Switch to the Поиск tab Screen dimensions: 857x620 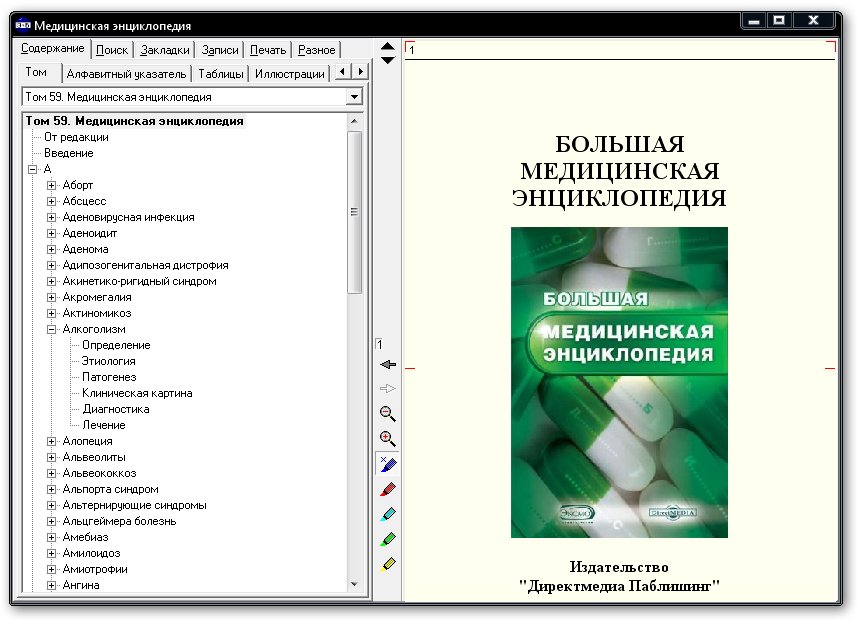pos(112,50)
